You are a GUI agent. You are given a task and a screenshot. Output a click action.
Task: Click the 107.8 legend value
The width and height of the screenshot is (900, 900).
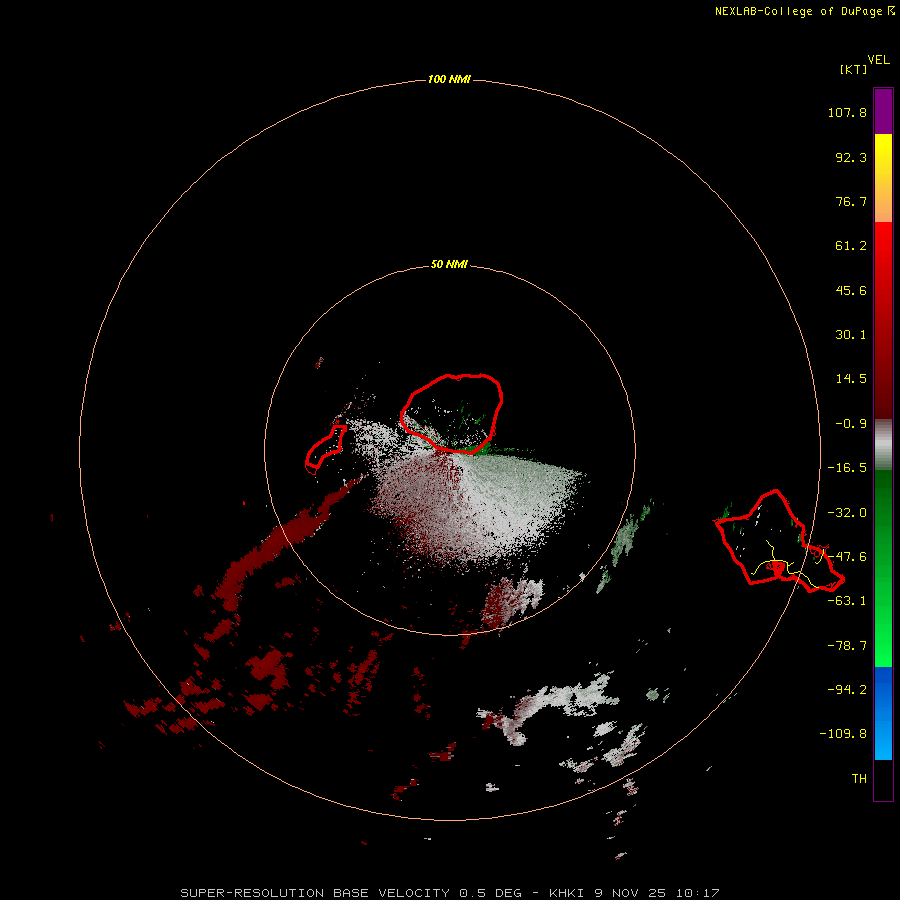(x=847, y=112)
